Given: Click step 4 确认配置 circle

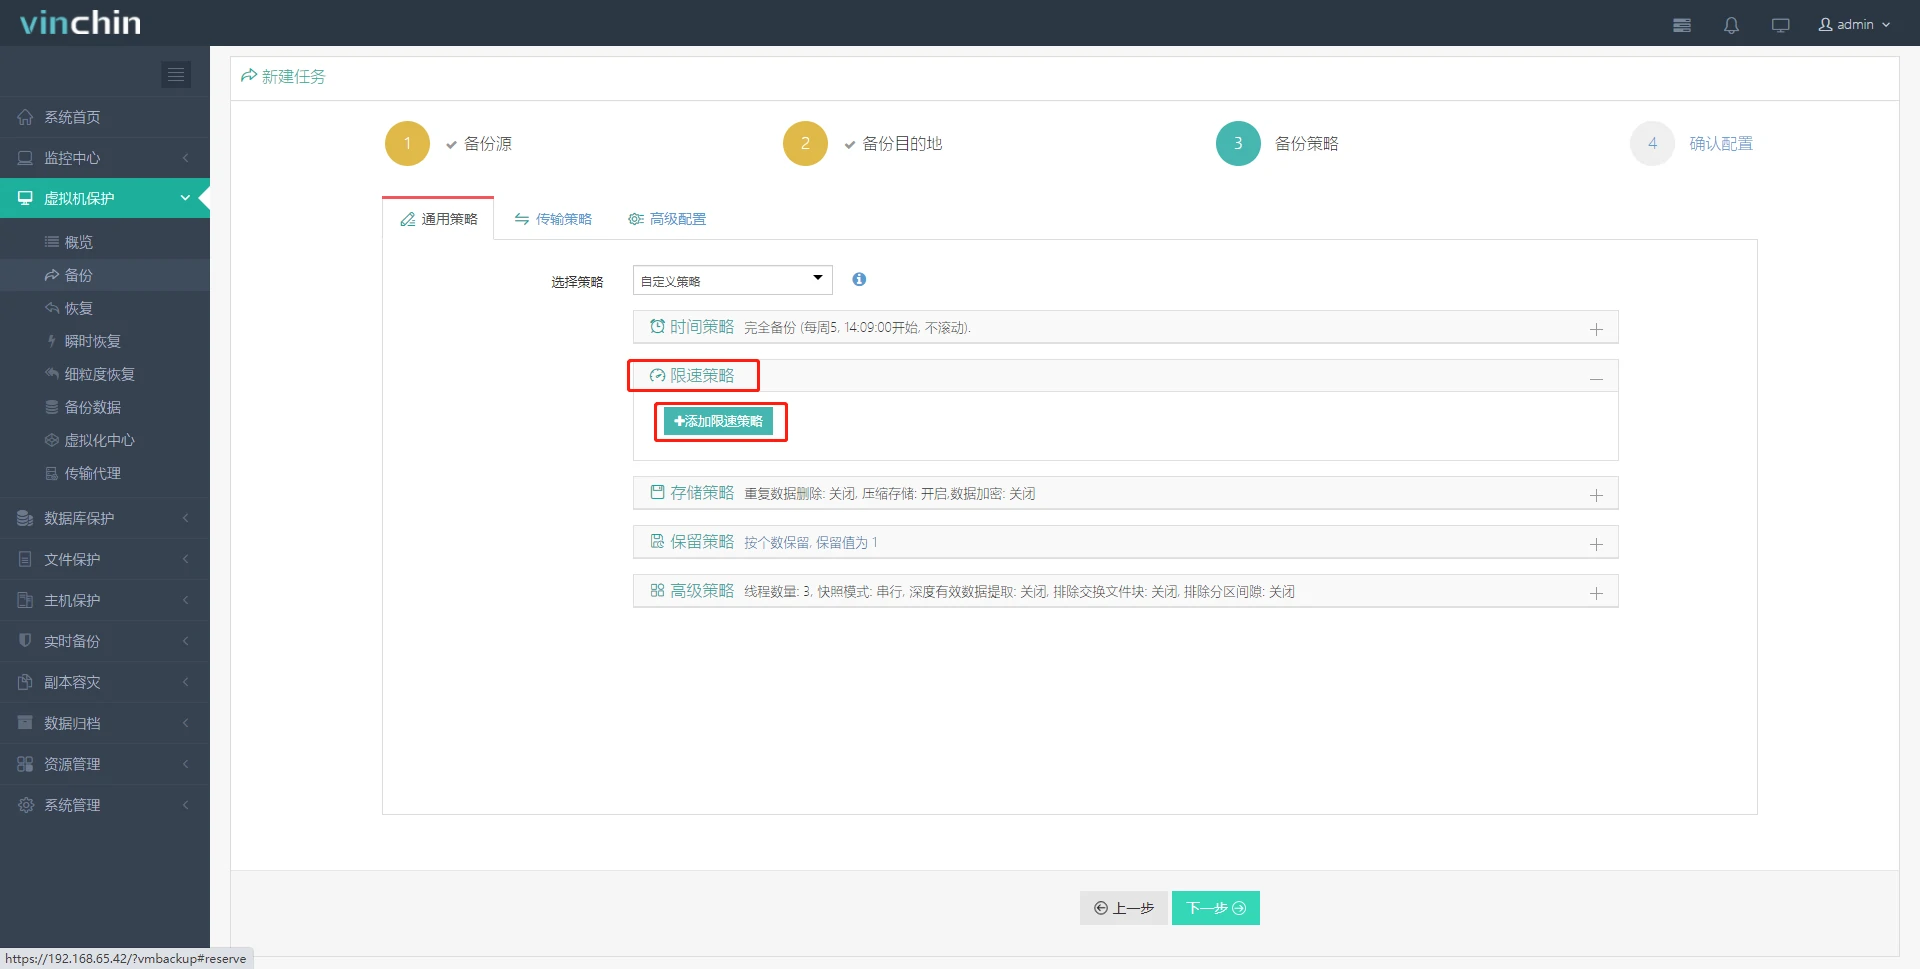Looking at the screenshot, I should [x=1652, y=143].
